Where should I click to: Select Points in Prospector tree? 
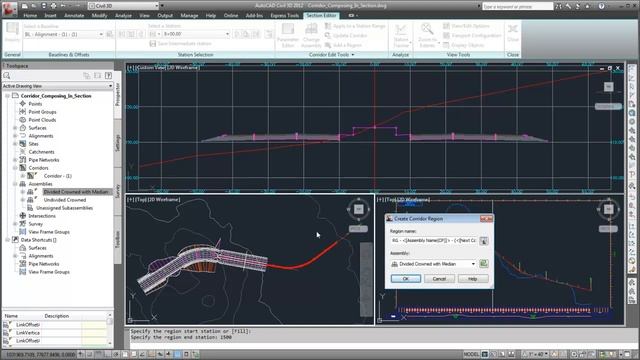pyautogui.click(x=35, y=104)
